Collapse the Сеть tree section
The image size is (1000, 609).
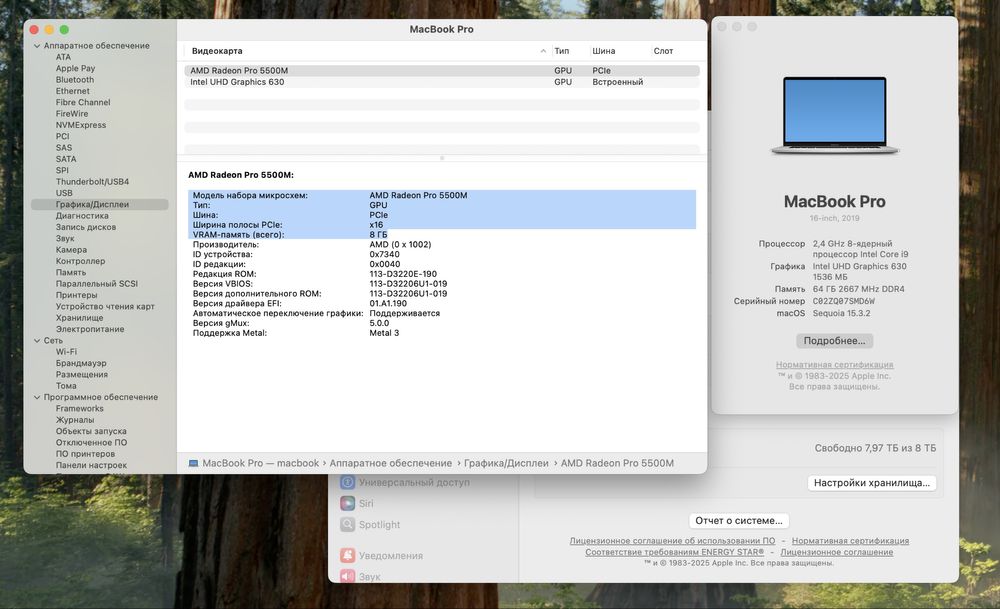pos(37,341)
